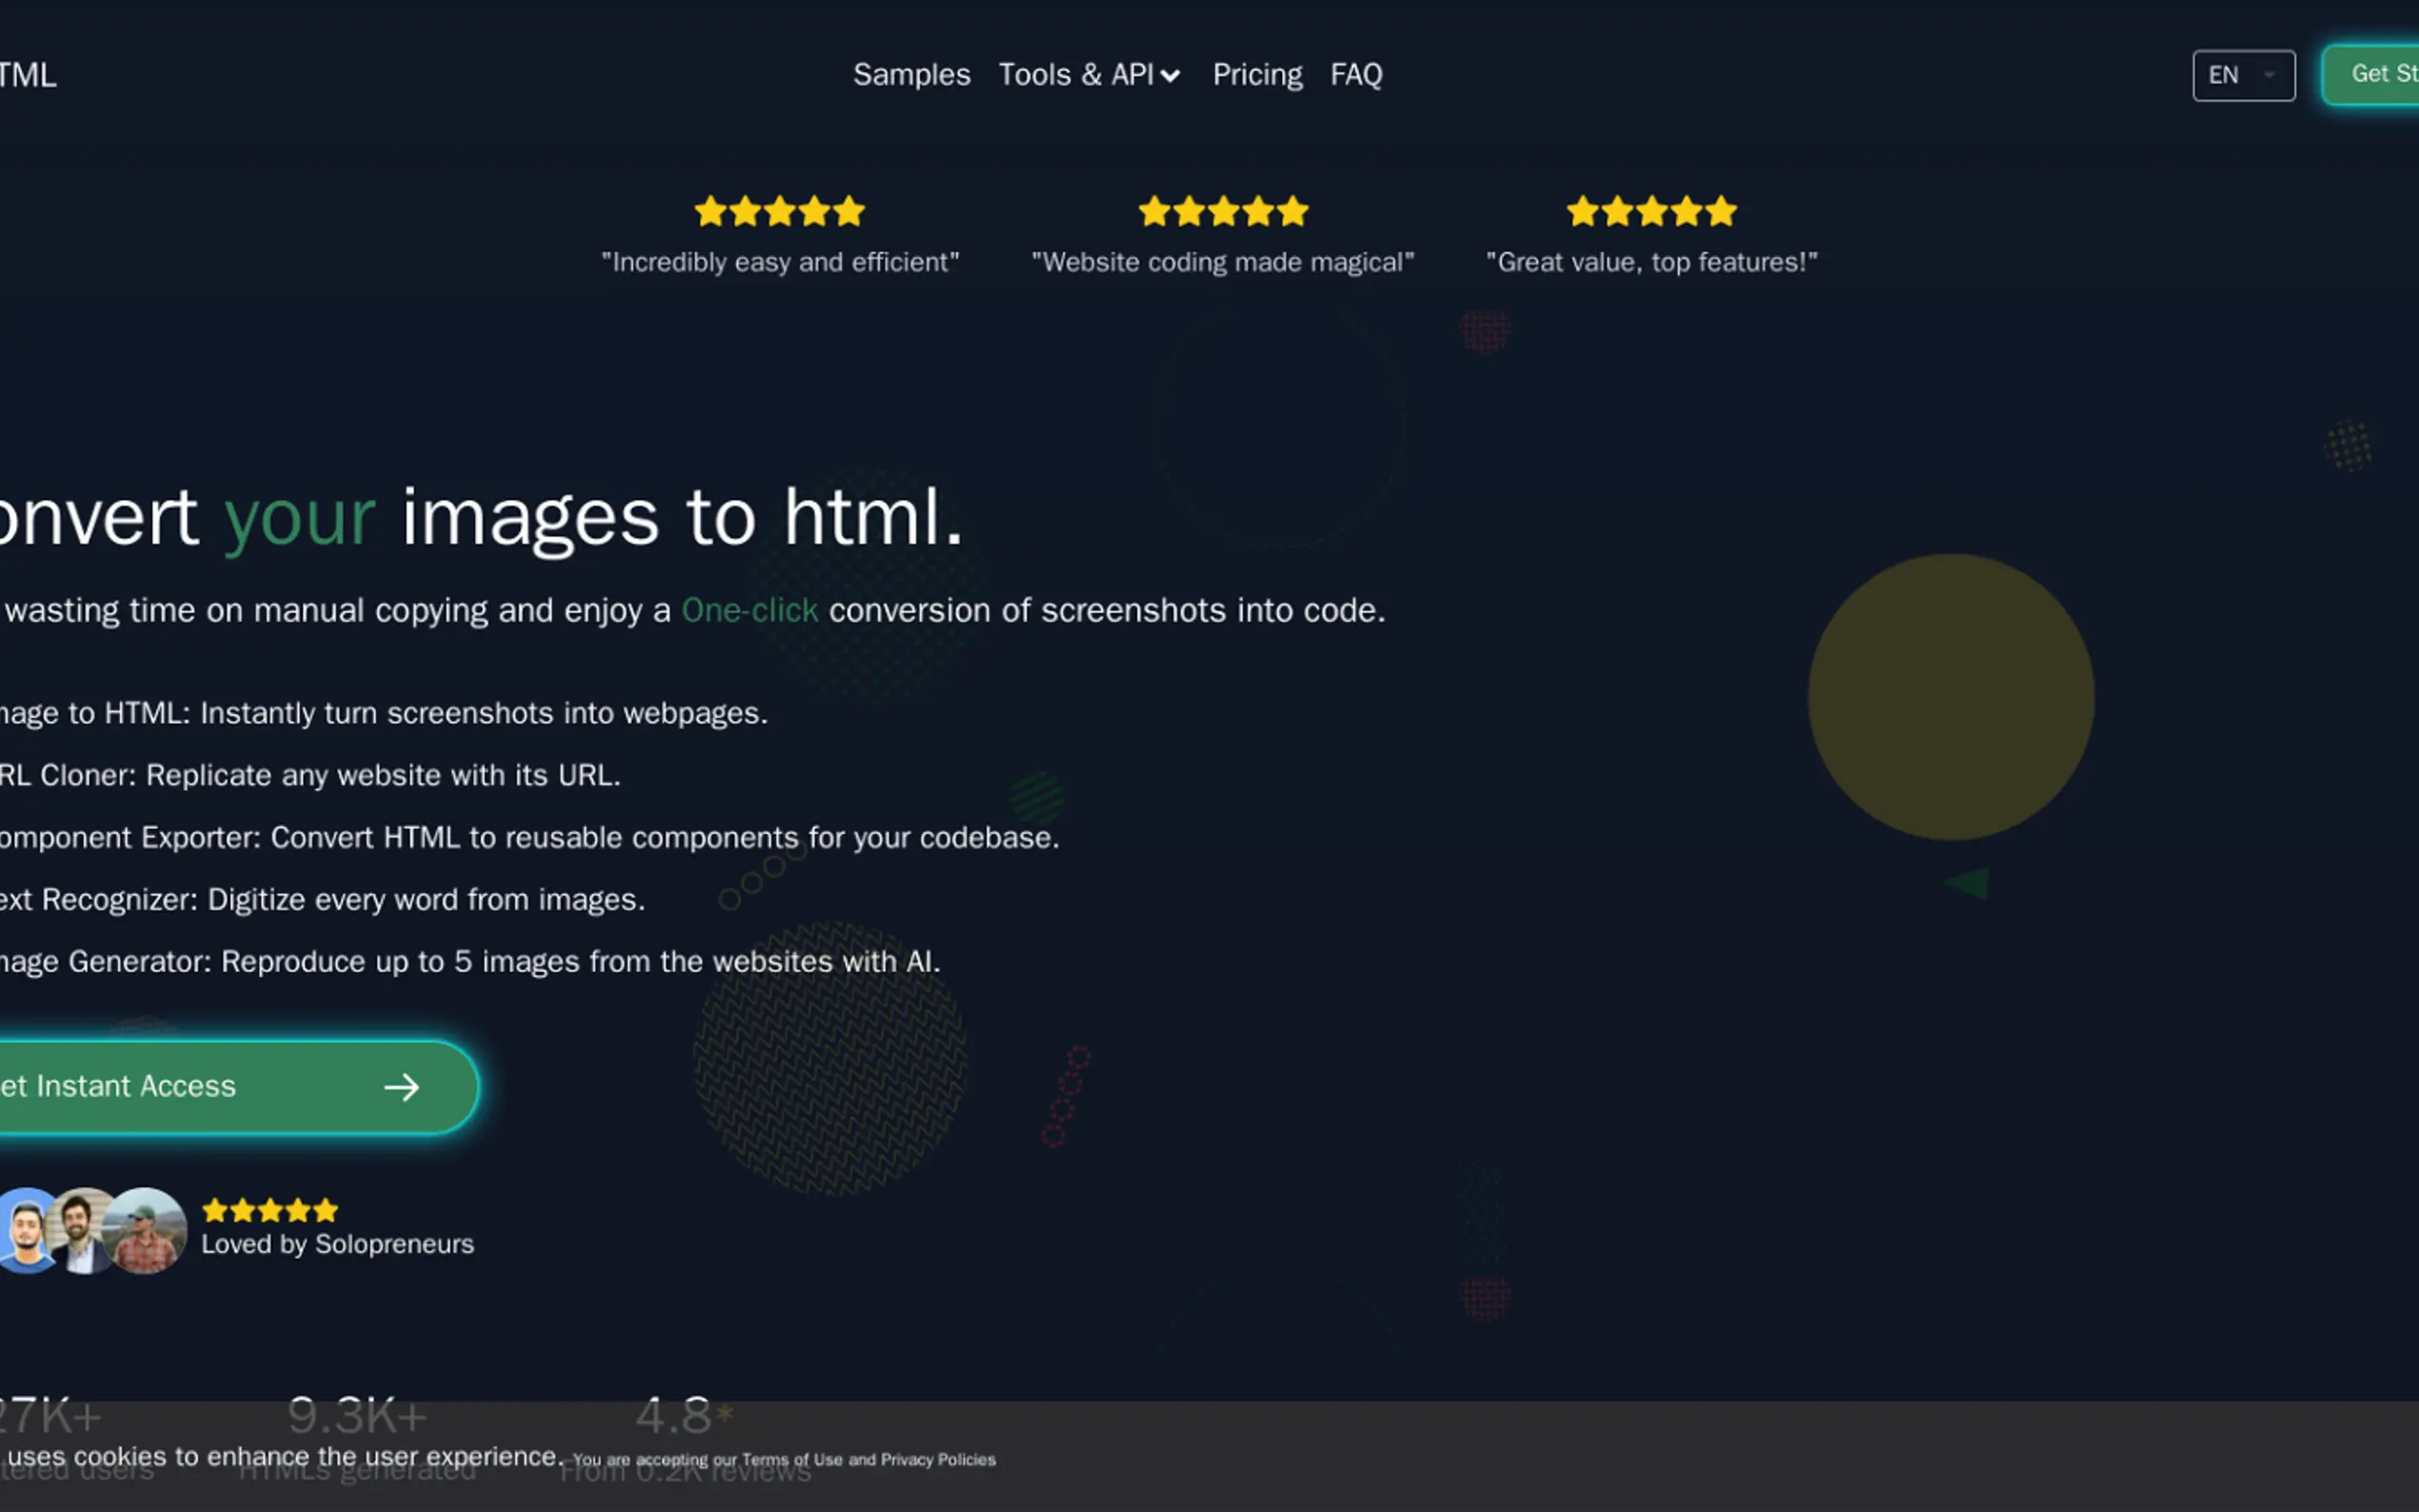Click the stars above Loved by Solopreneurs
2419x1512 pixels.
[x=269, y=1211]
